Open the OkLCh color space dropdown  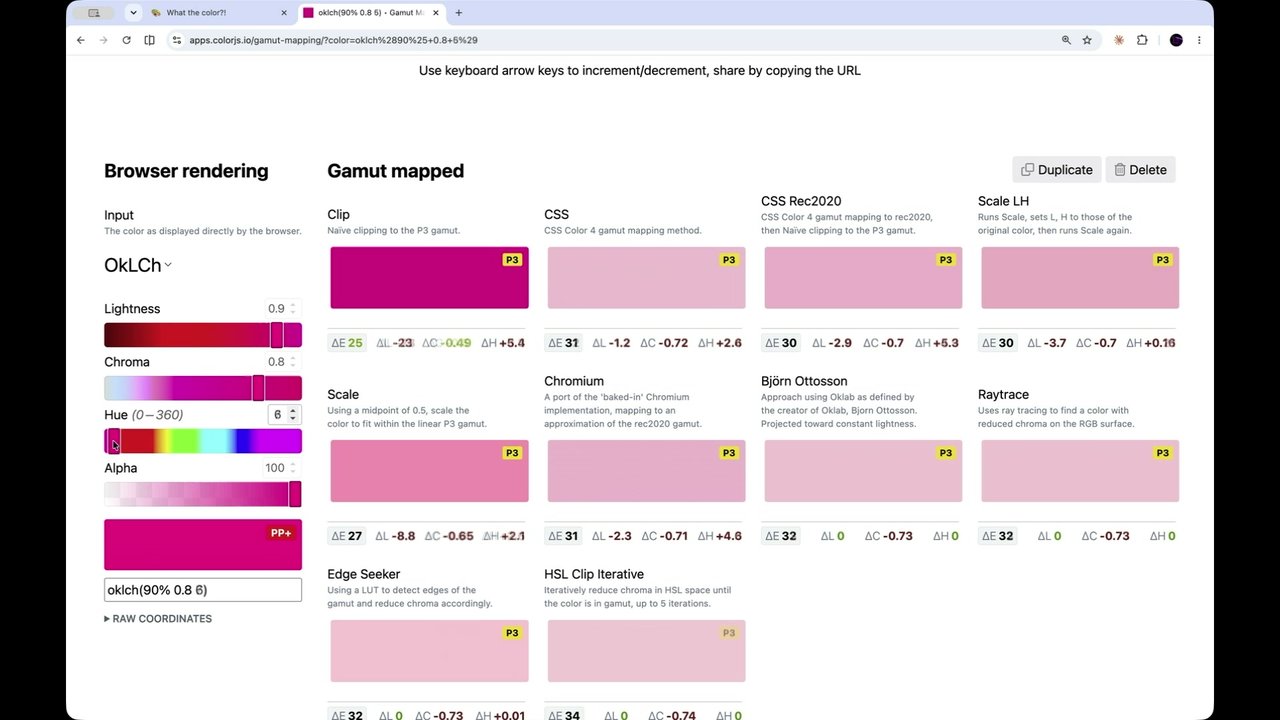(x=138, y=265)
